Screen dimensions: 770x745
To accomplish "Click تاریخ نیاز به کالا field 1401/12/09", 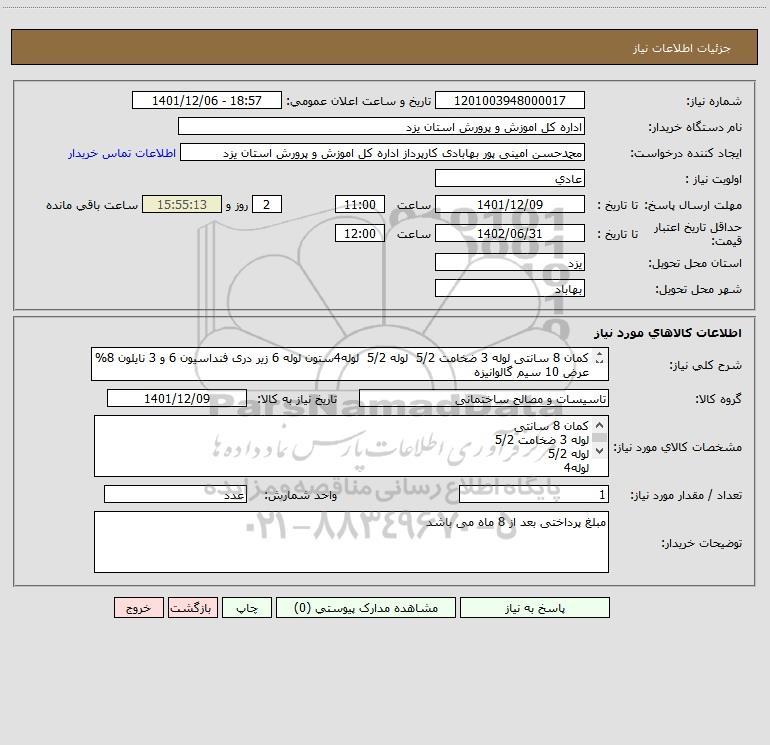I will [177, 398].
